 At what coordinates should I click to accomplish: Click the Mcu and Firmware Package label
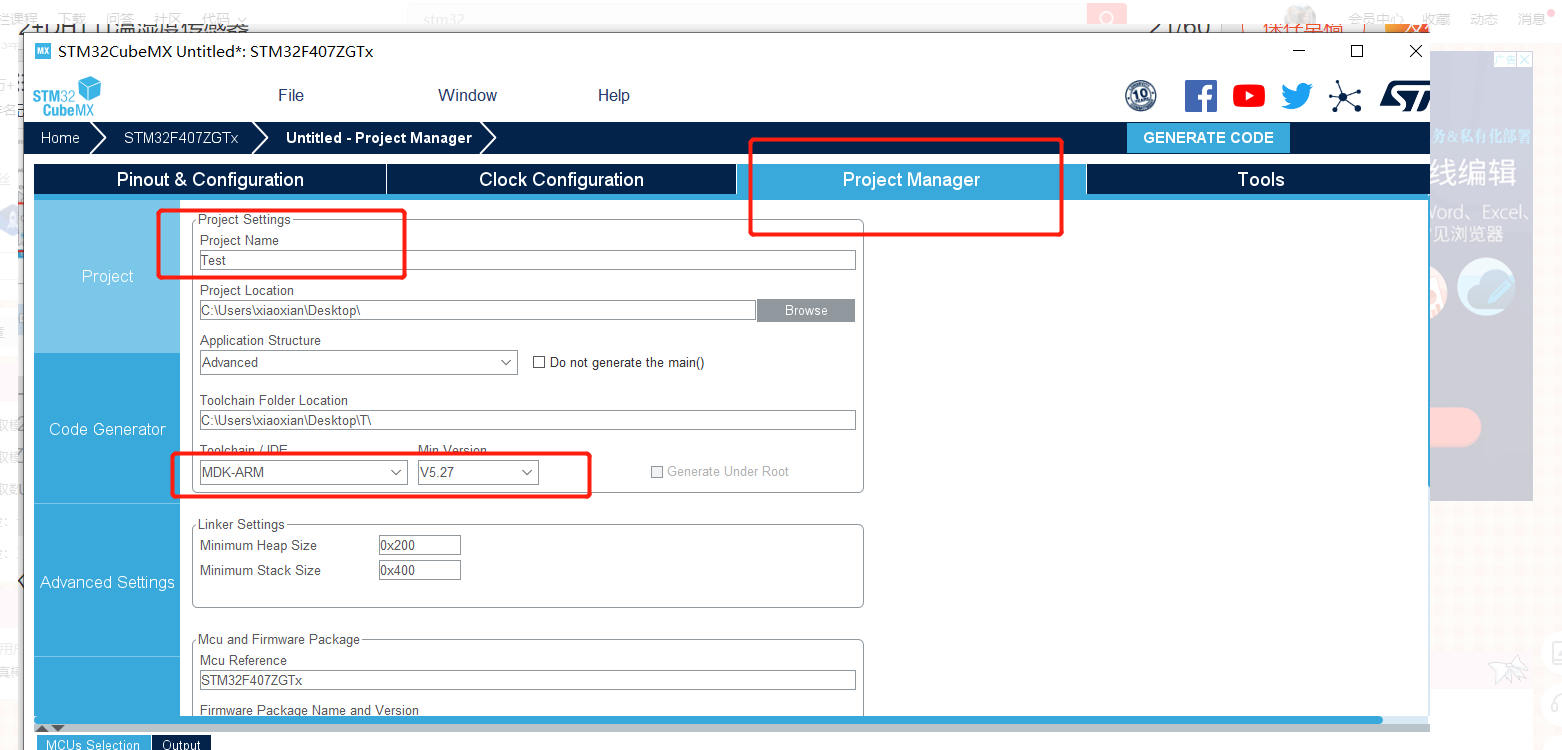click(279, 639)
